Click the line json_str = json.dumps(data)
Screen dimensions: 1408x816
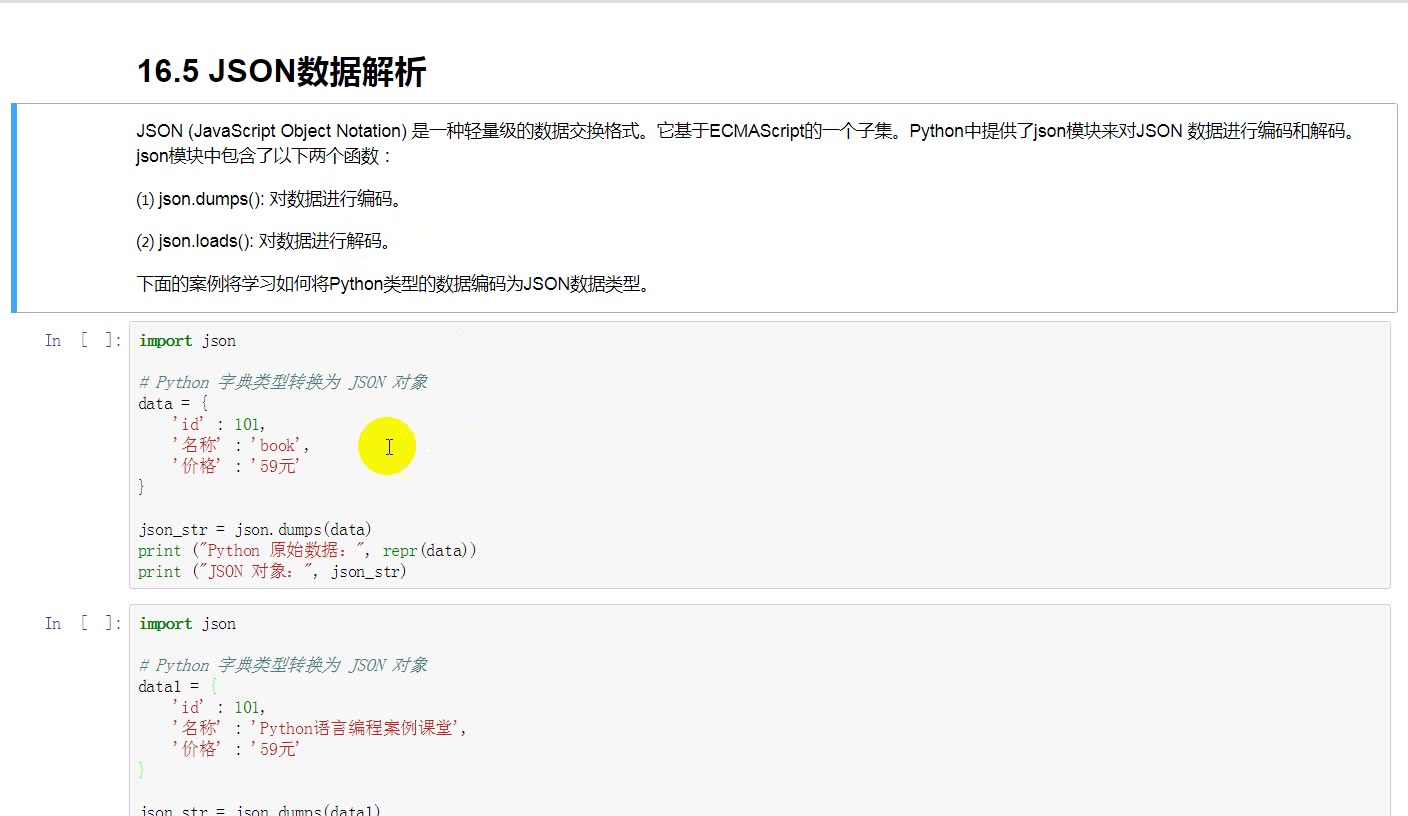[x=255, y=530]
